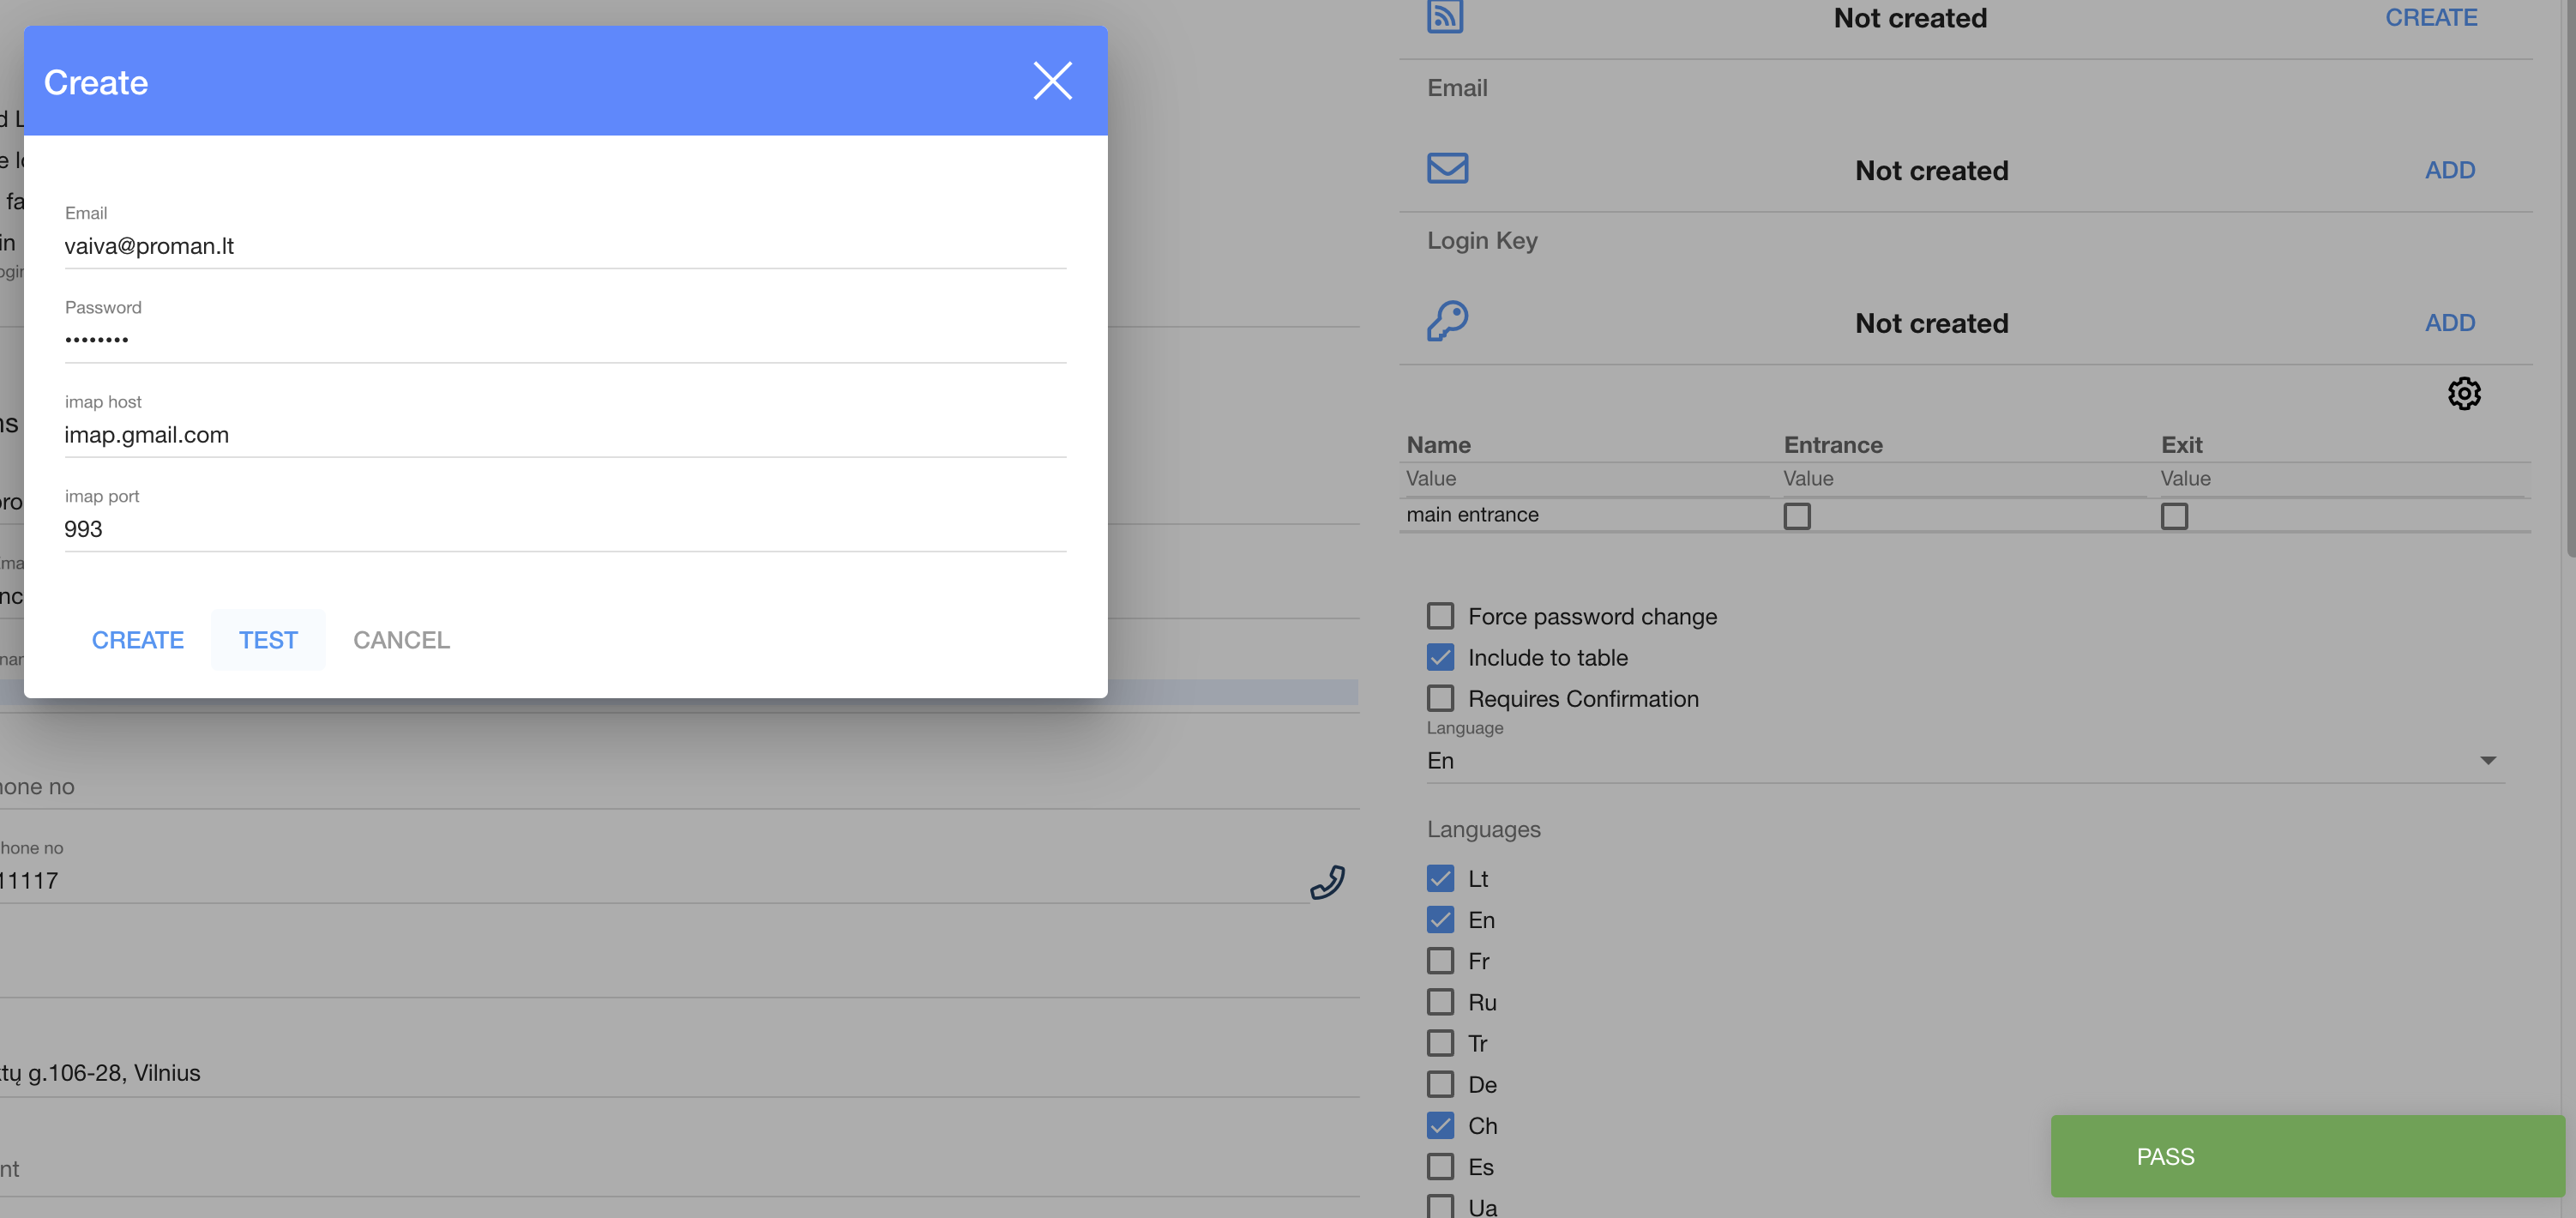The height and width of the screenshot is (1218, 2576).
Task: Enable the Fr language checkbox
Action: [x=1440, y=961]
